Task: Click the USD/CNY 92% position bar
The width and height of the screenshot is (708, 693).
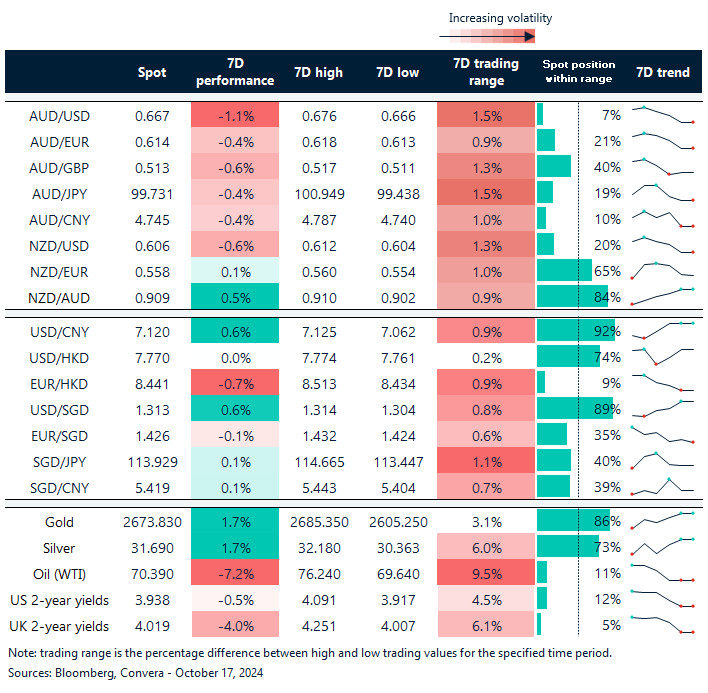Action: pos(576,330)
